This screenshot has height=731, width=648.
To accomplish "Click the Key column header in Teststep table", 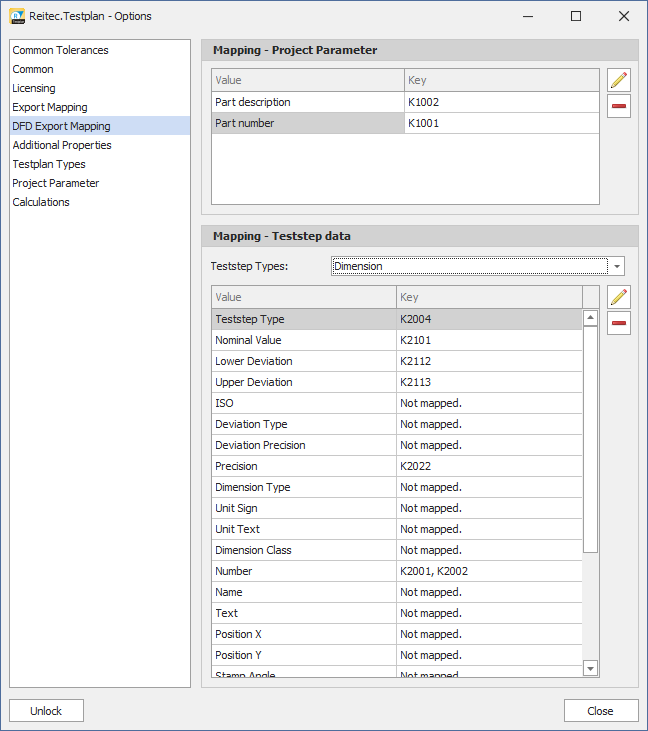I will [x=488, y=297].
